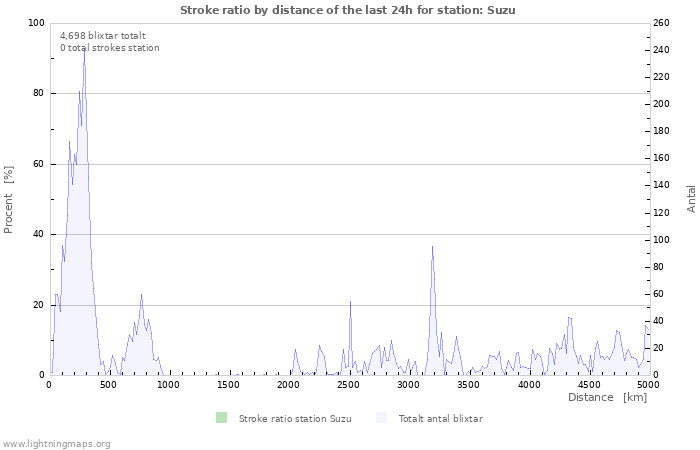The image size is (700, 450).
Task: Open the www.lightningmaps.org watermark link
Action: point(56,443)
